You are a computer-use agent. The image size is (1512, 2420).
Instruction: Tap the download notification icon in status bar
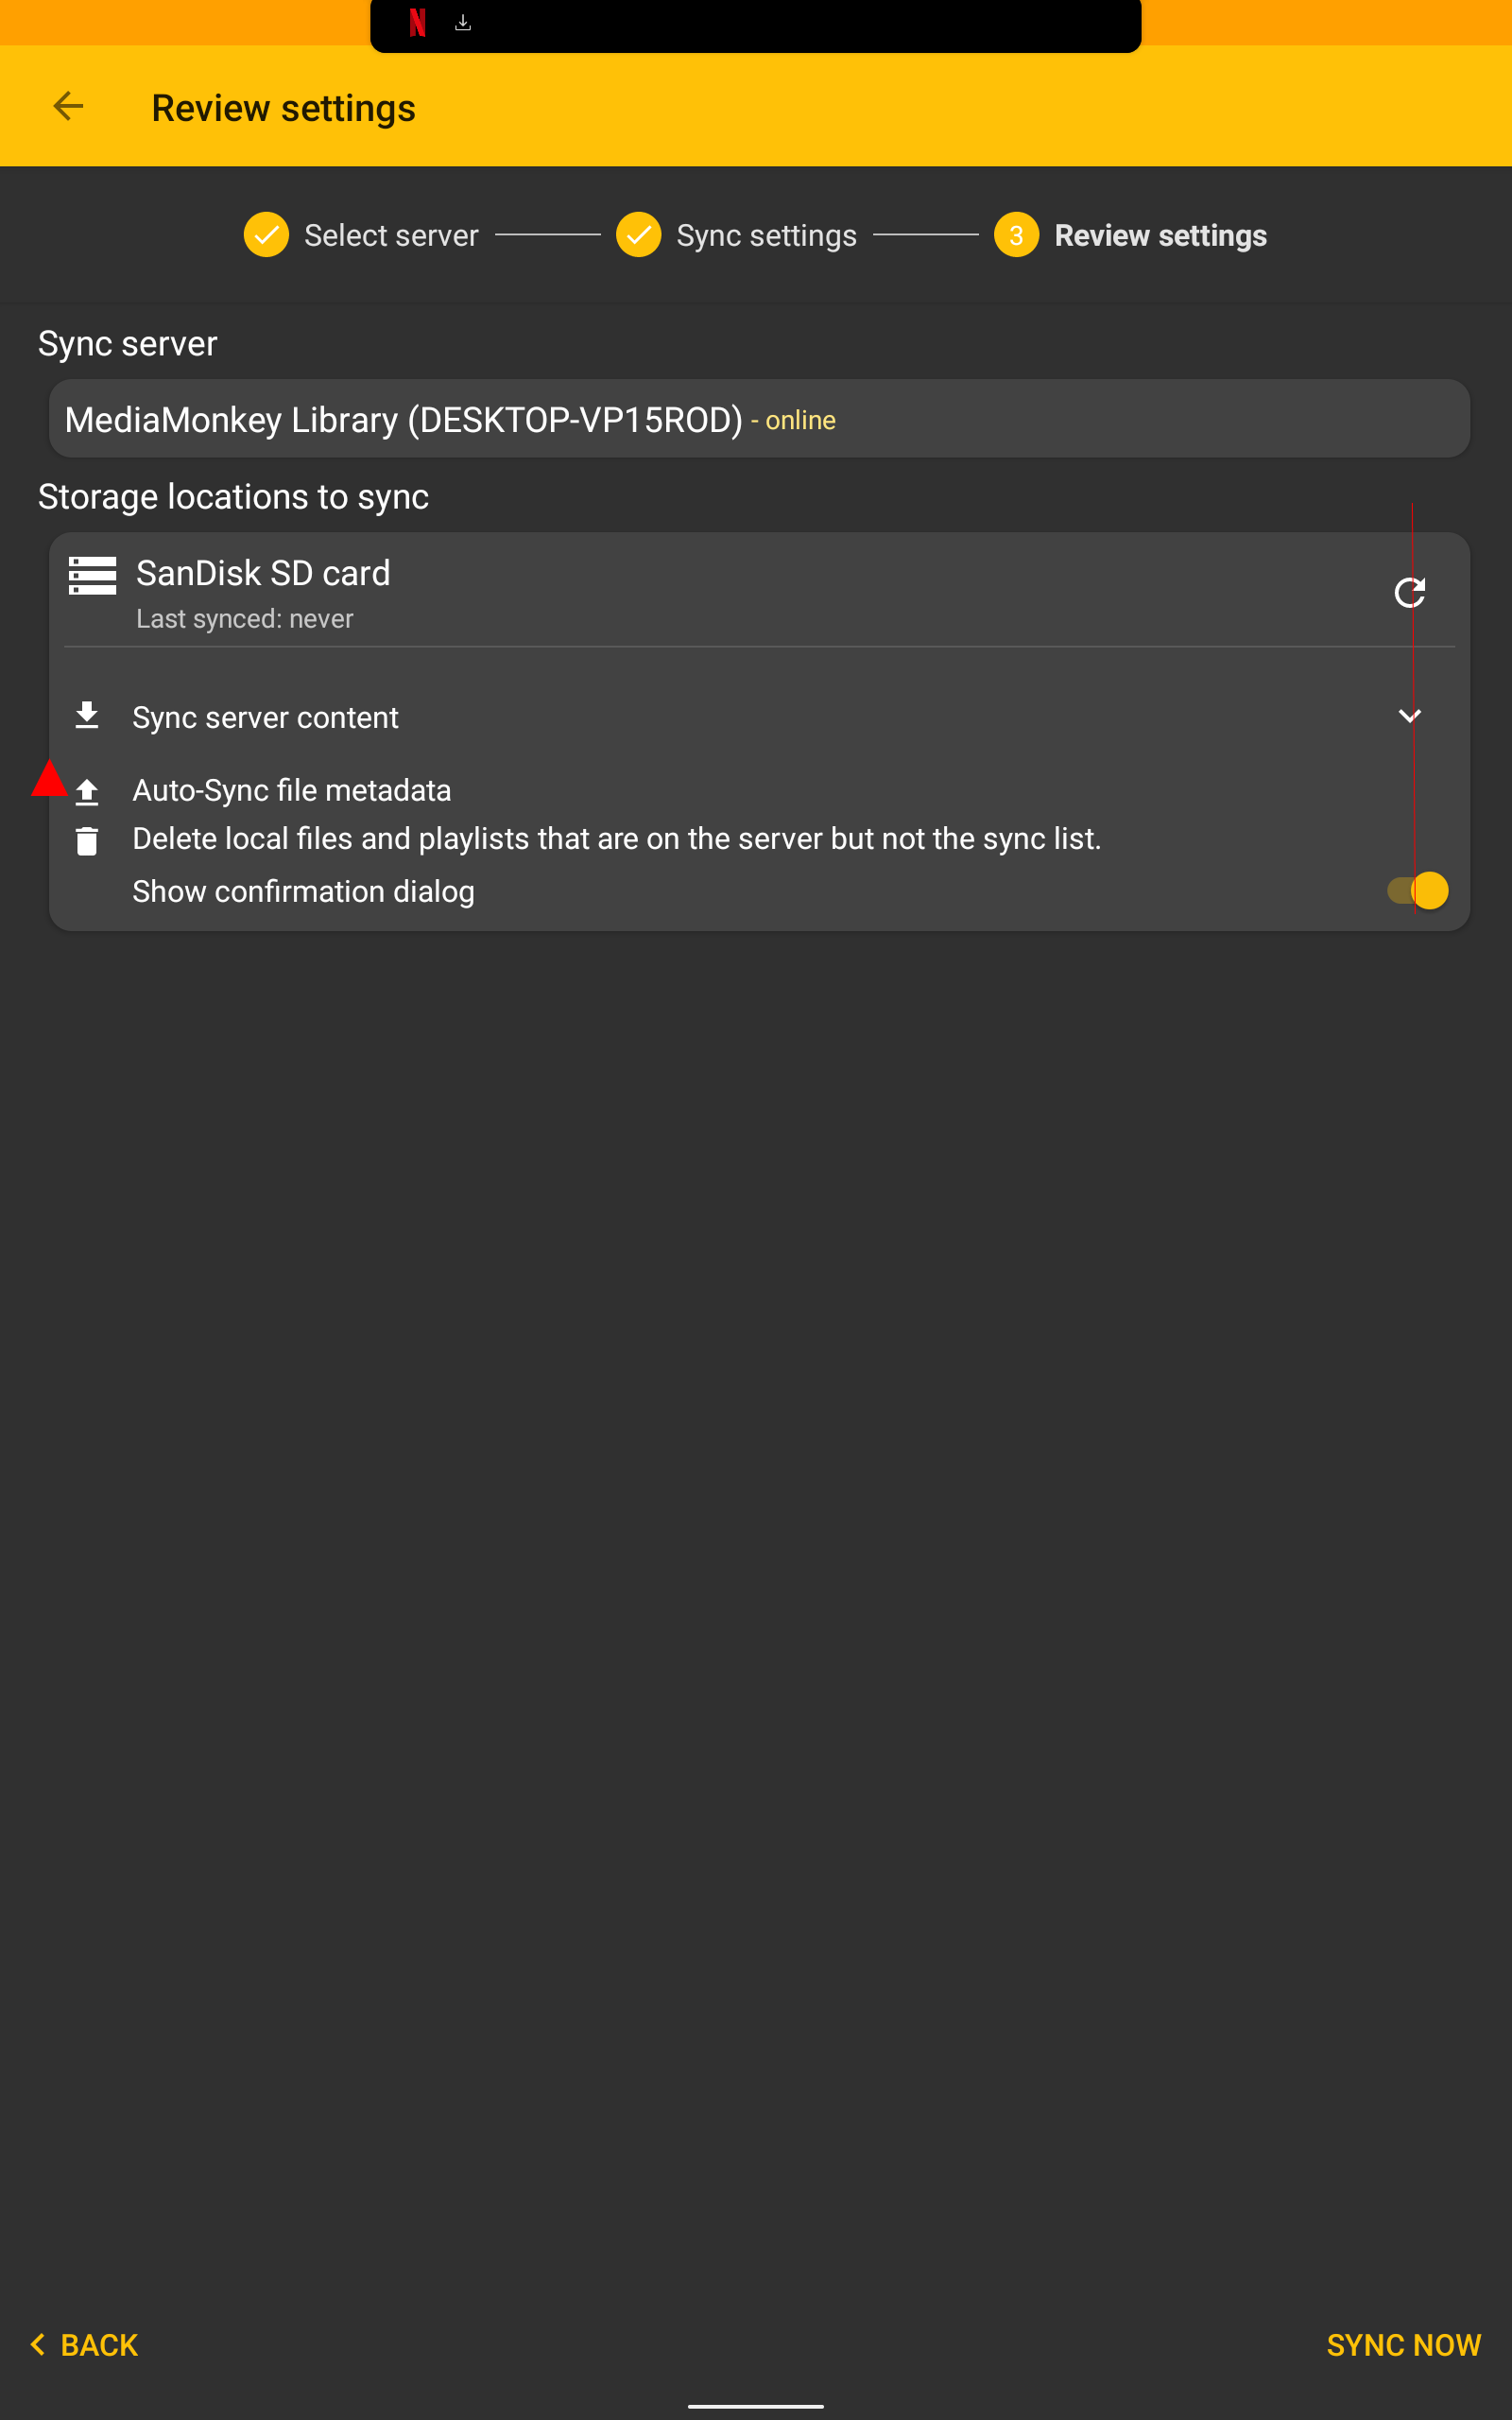click(x=463, y=22)
